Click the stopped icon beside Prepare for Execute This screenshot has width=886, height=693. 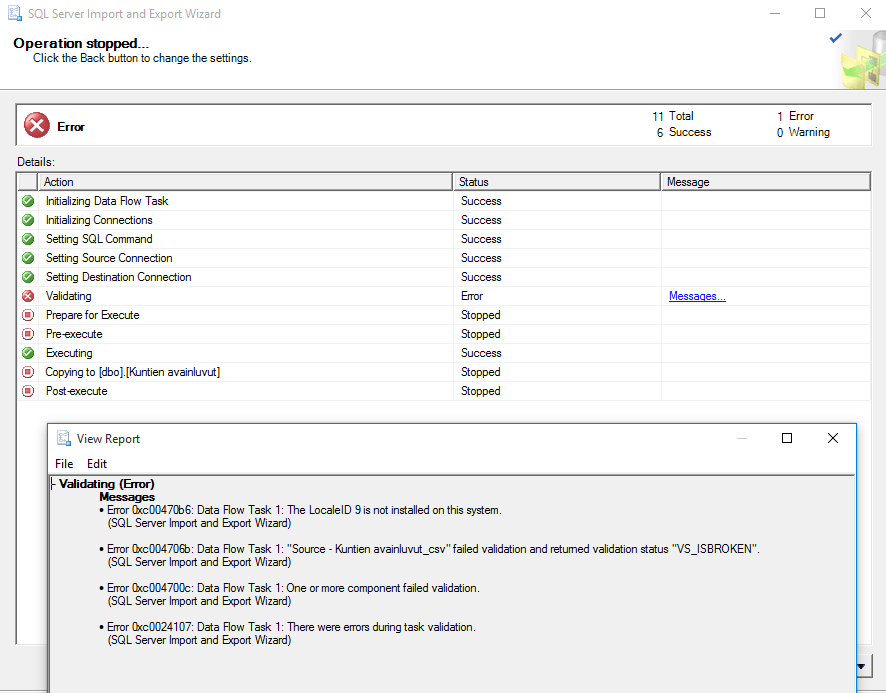point(29,314)
